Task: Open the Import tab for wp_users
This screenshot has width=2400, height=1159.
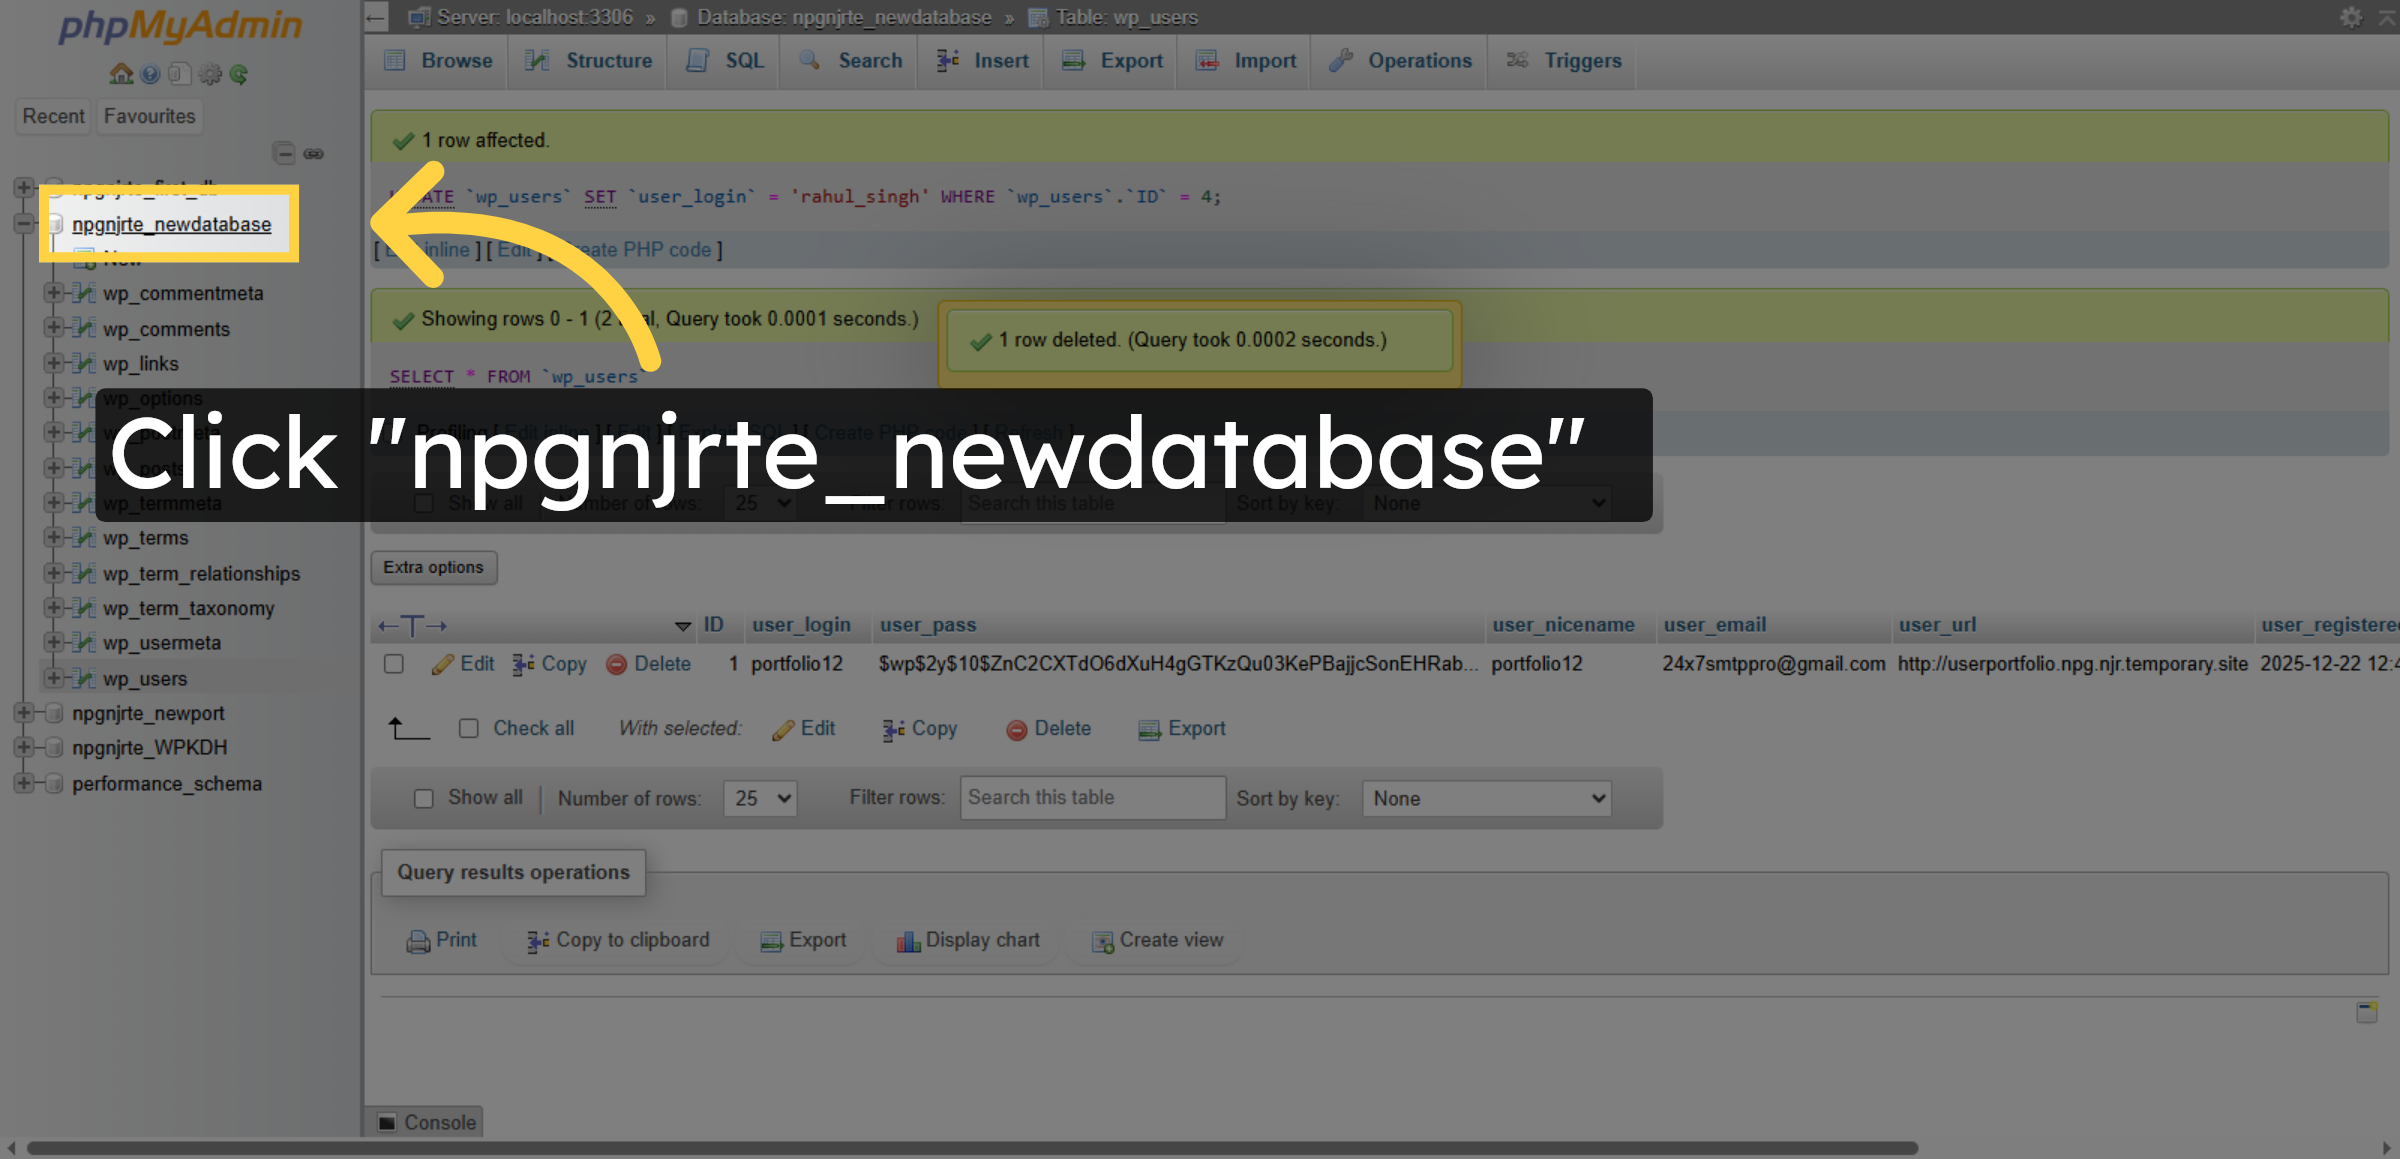Action: (1243, 61)
